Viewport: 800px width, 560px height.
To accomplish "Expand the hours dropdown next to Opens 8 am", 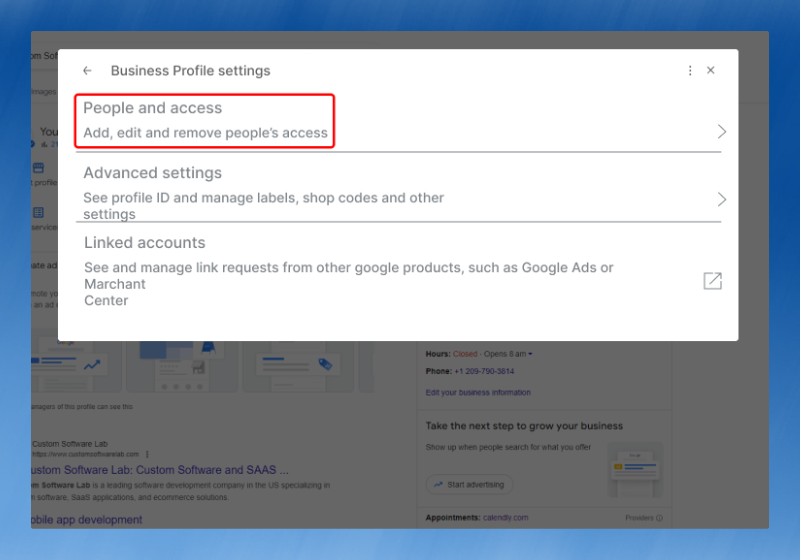I will 530,354.
